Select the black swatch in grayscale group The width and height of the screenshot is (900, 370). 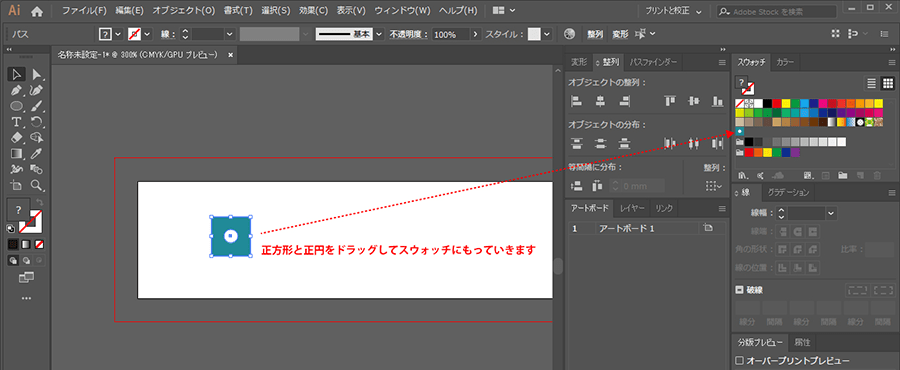click(x=749, y=142)
